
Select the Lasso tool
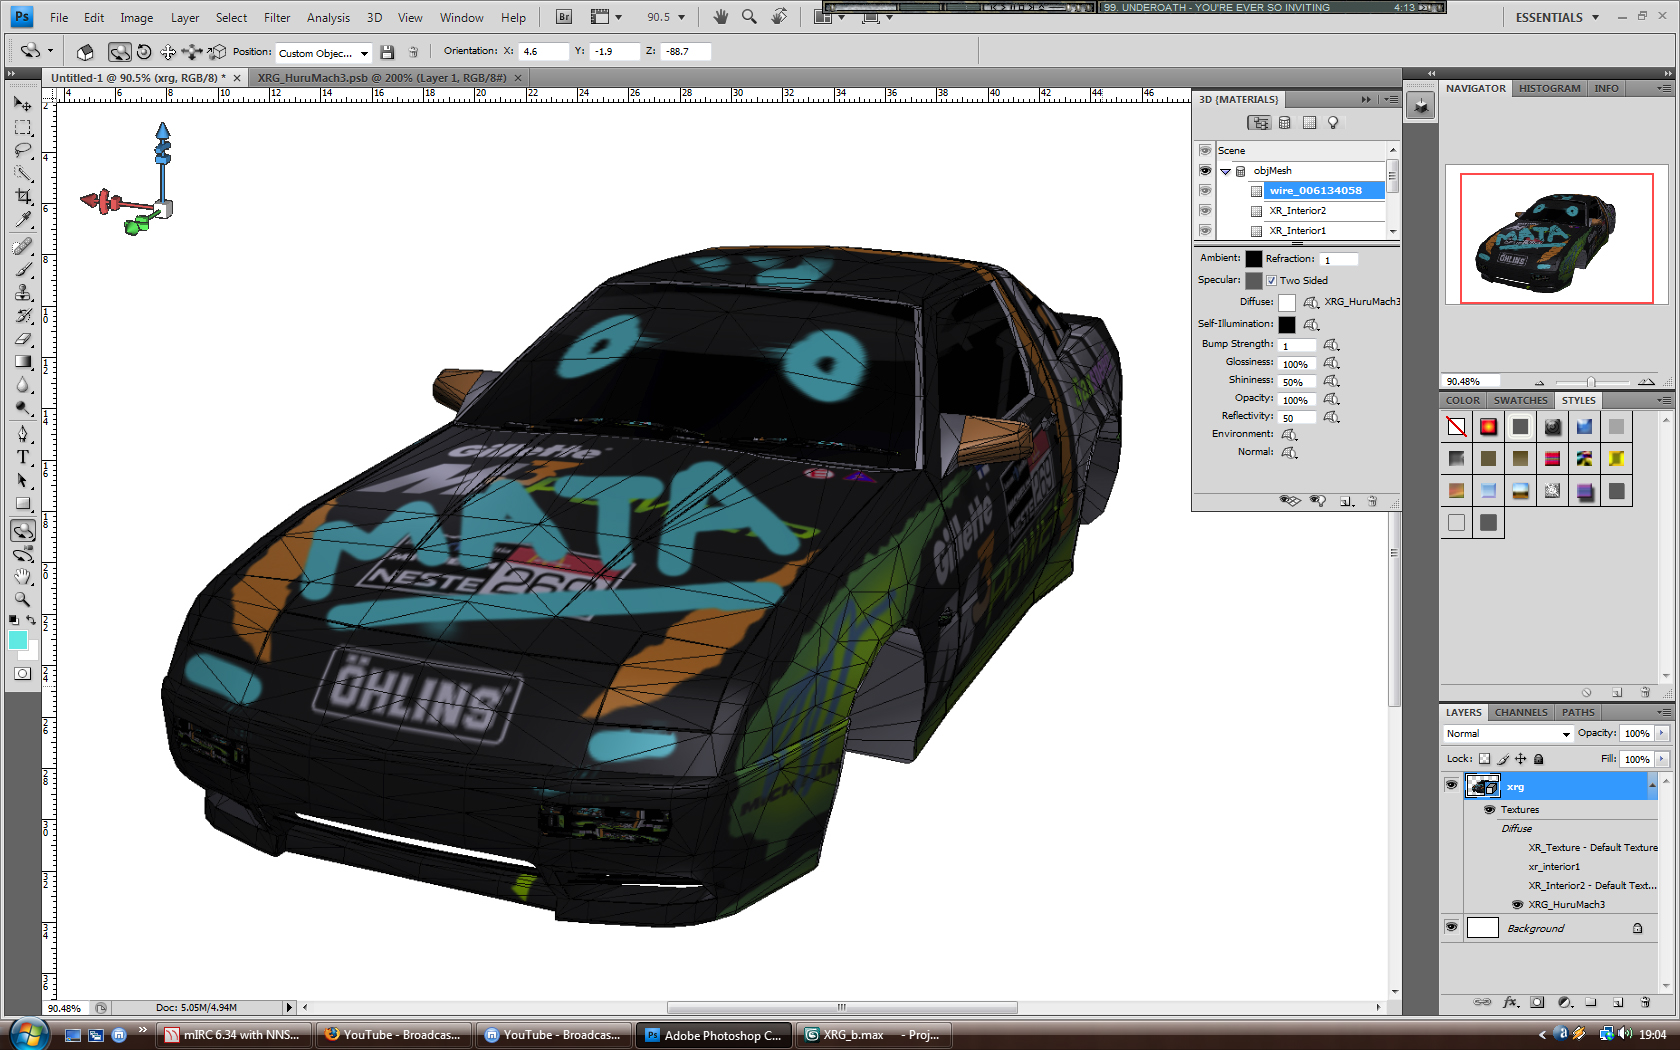tap(23, 150)
